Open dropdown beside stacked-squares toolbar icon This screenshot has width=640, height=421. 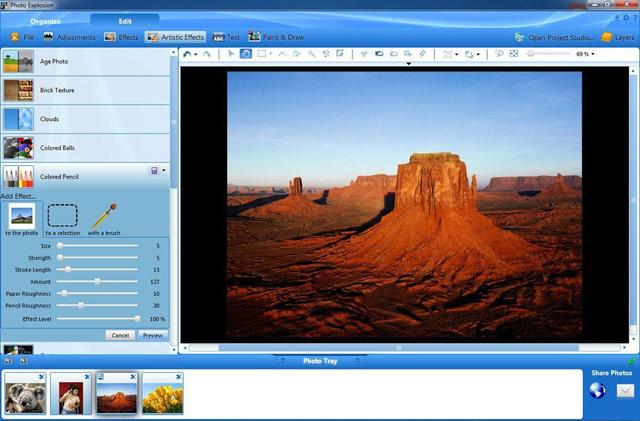(x=478, y=54)
